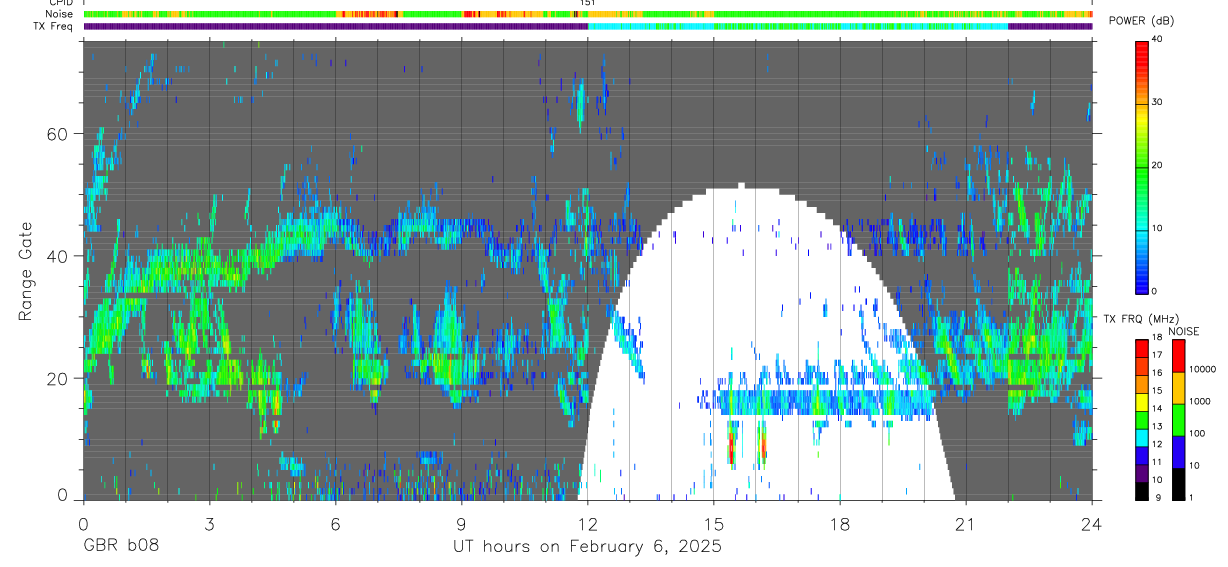Image resolution: width=1228 pixels, height=567 pixels.
Task: Click the 40 tick on the Range Gate axis
Action: click(x=59, y=256)
